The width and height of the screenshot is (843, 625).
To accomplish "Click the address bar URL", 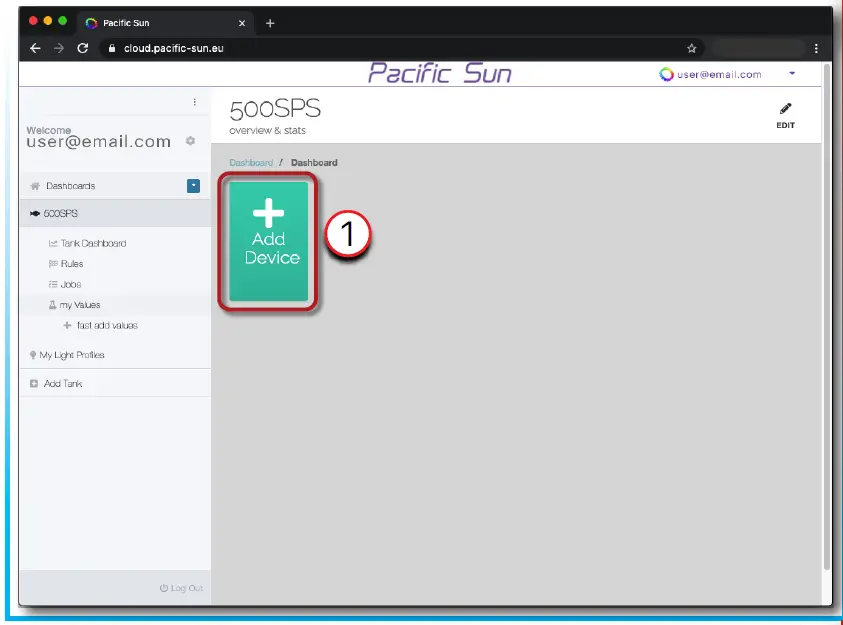I will pyautogui.click(x=174, y=48).
